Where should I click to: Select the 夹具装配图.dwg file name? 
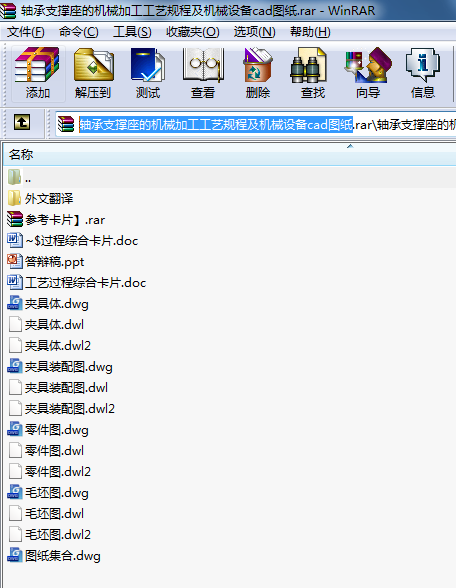click(x=69, y=366)
